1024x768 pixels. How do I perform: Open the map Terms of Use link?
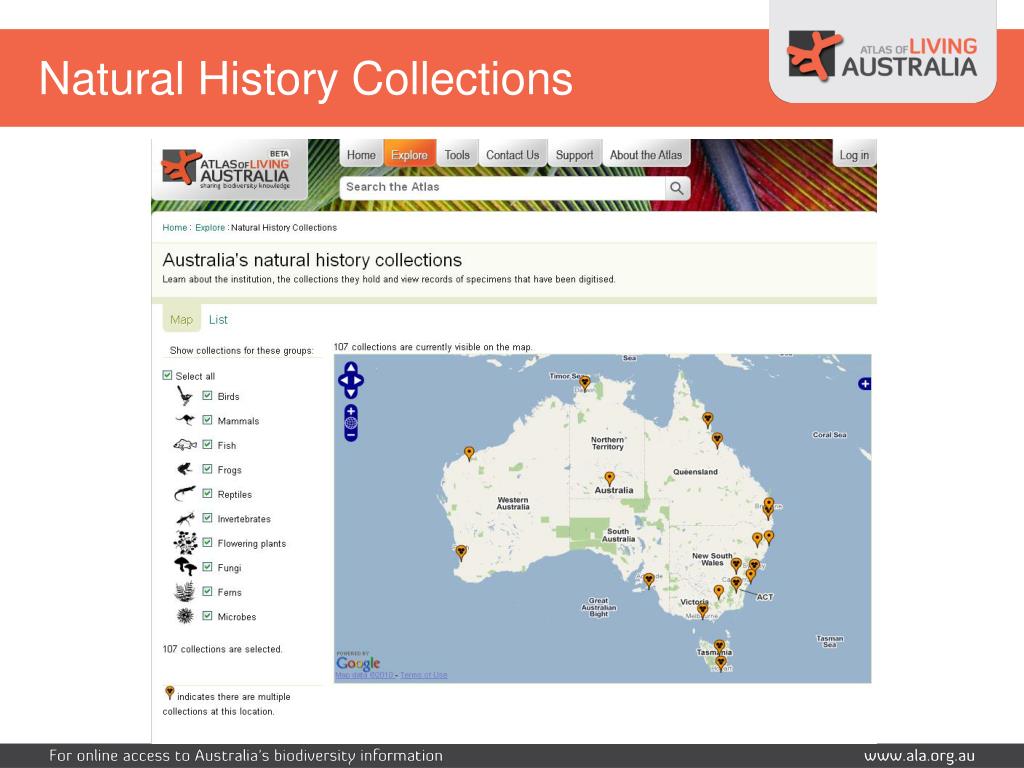(424, 675)
